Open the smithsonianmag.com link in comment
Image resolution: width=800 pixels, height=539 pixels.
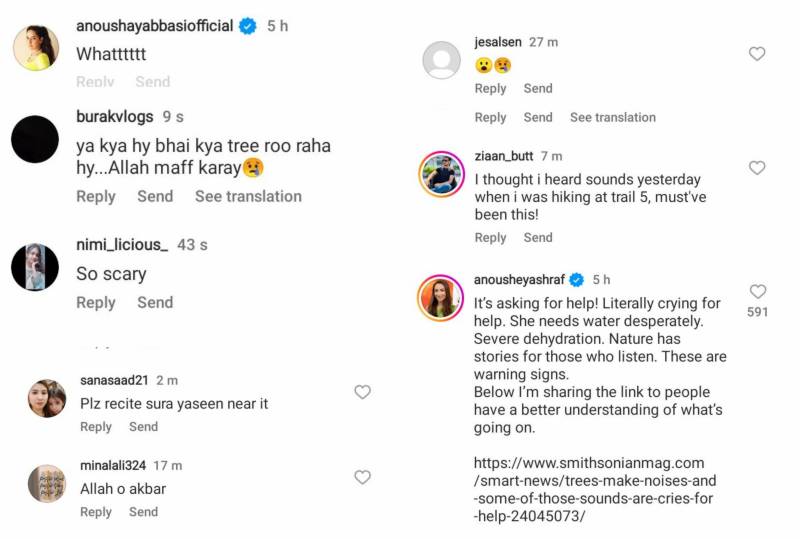tap(589, 489)
